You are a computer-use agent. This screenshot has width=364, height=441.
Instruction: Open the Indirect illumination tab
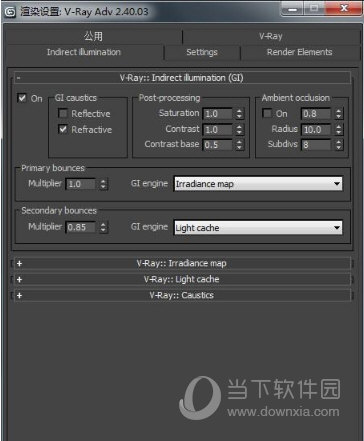[x=84, y=52]
